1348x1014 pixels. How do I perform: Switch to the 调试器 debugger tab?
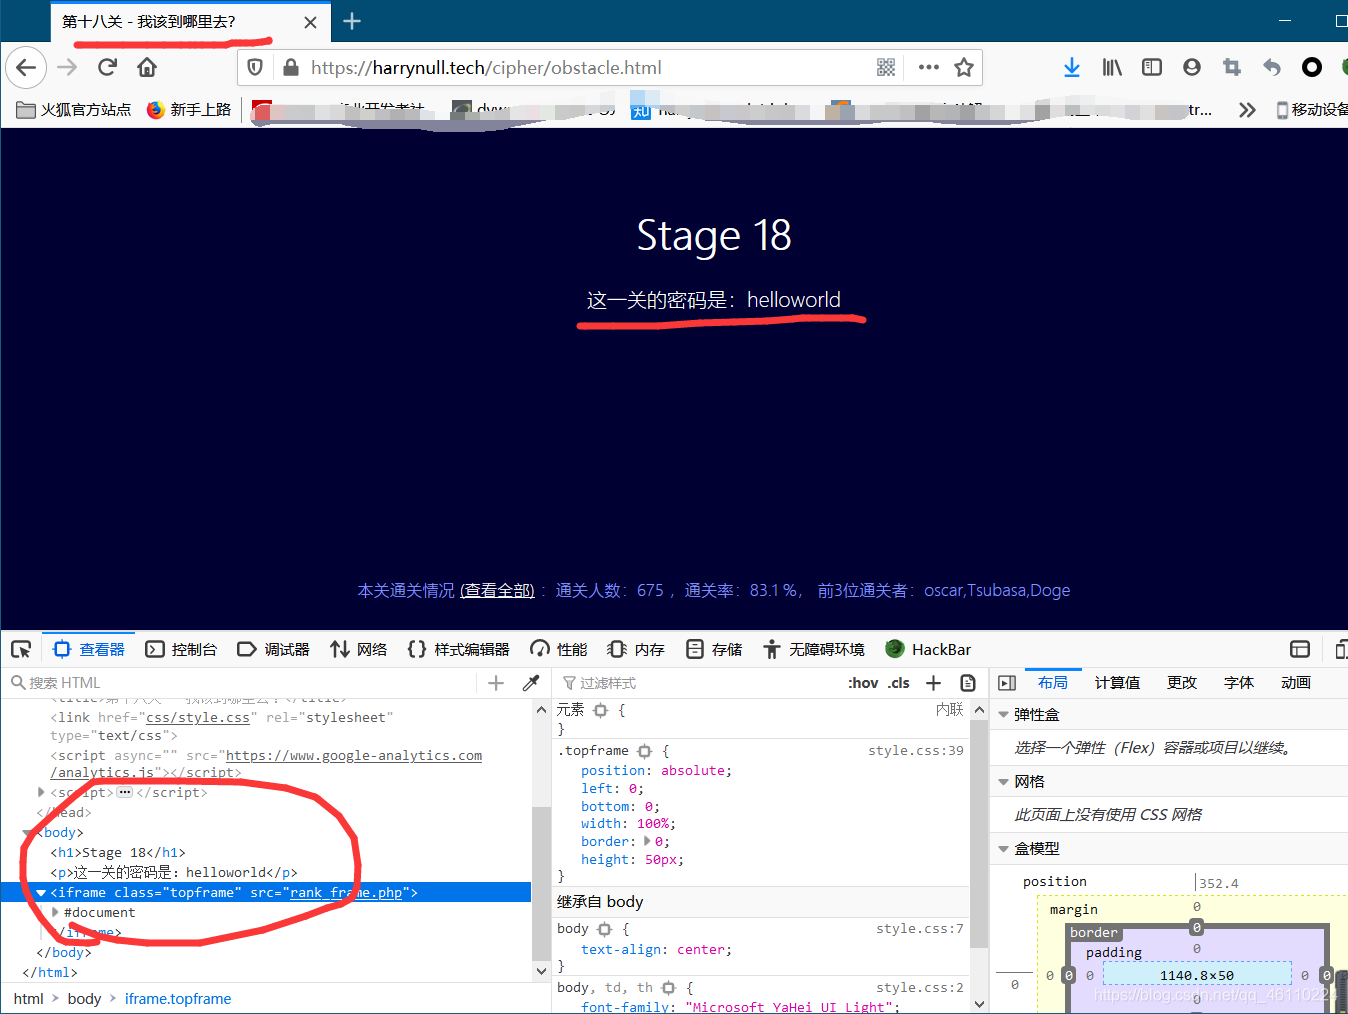coord(273,649)
